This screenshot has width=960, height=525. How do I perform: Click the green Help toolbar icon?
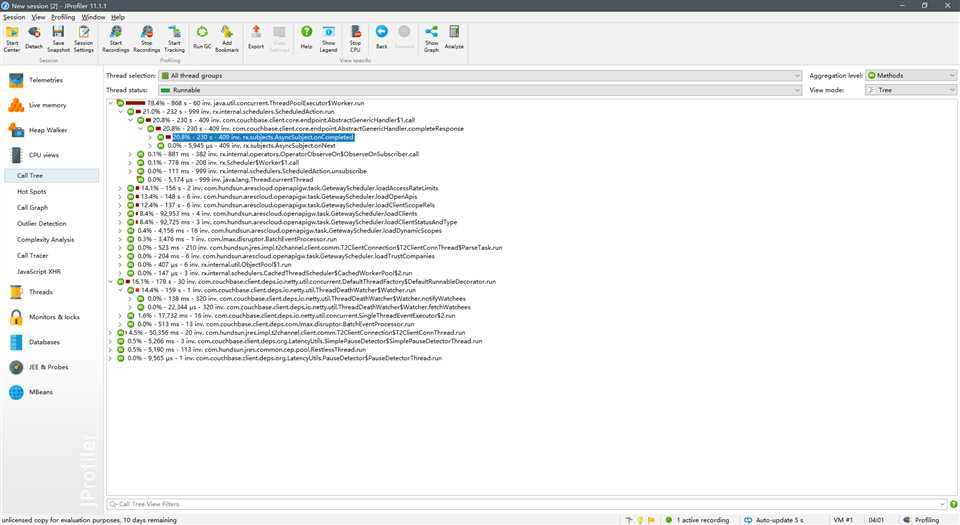click(x=306, y=38)
